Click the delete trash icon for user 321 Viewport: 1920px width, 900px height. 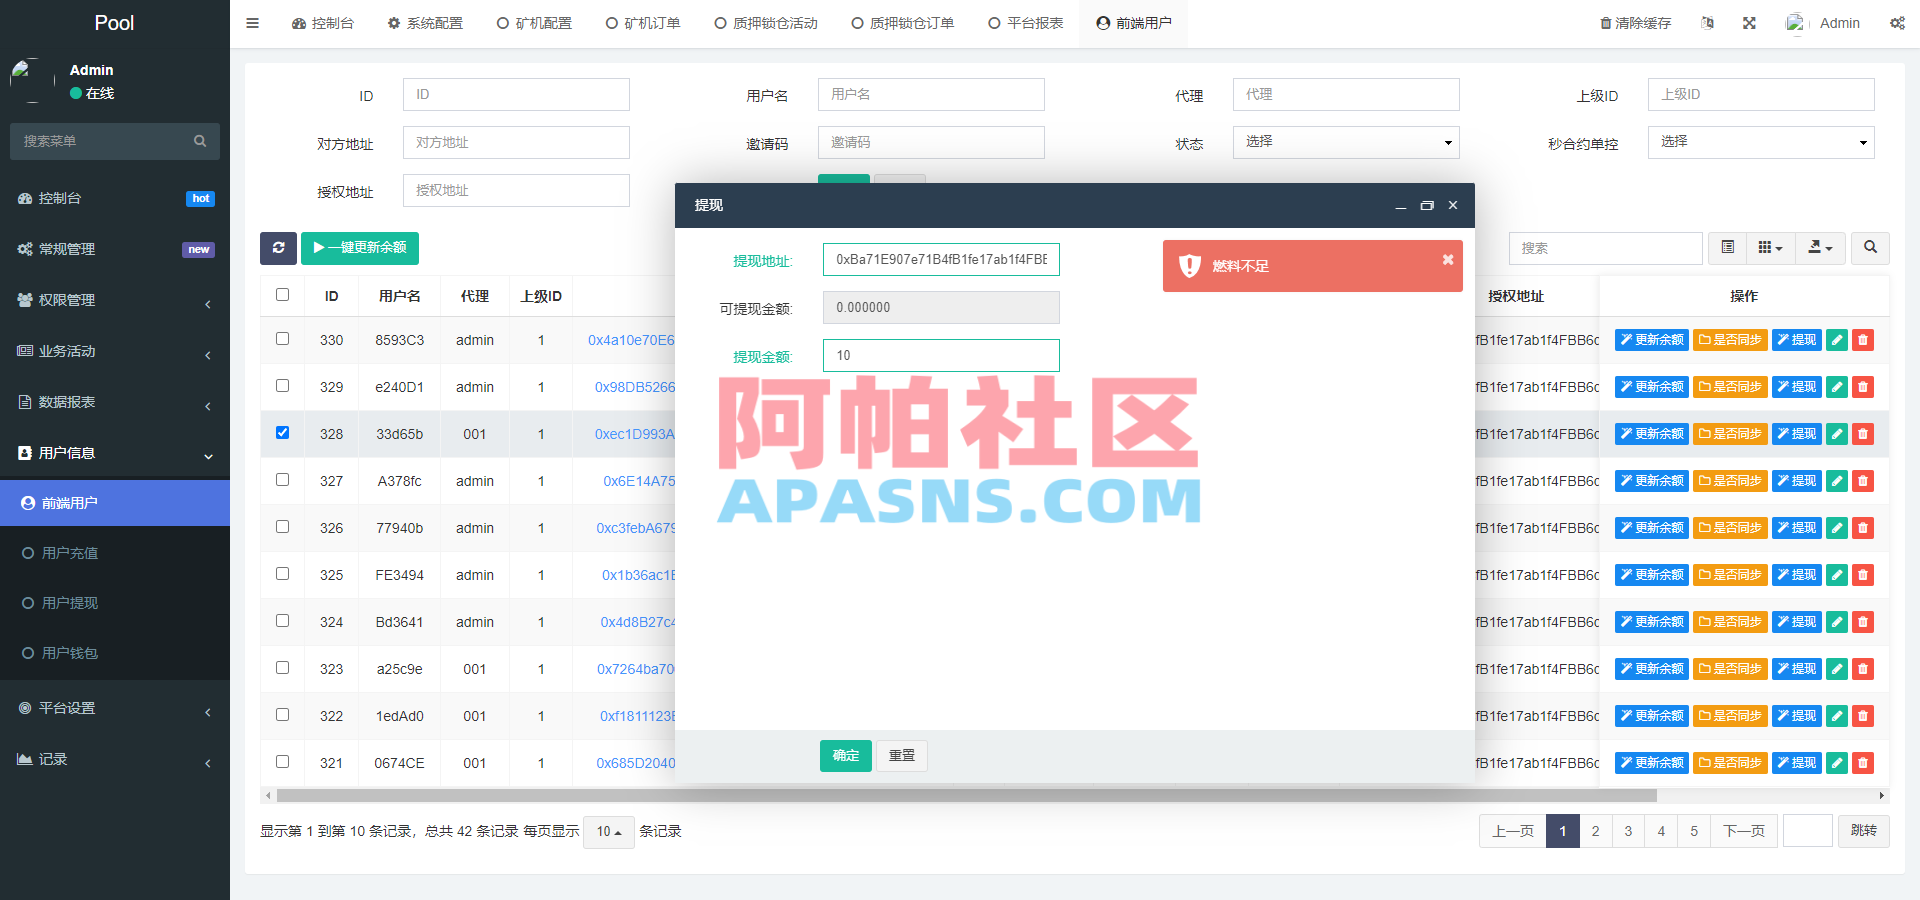point(1862,763)
